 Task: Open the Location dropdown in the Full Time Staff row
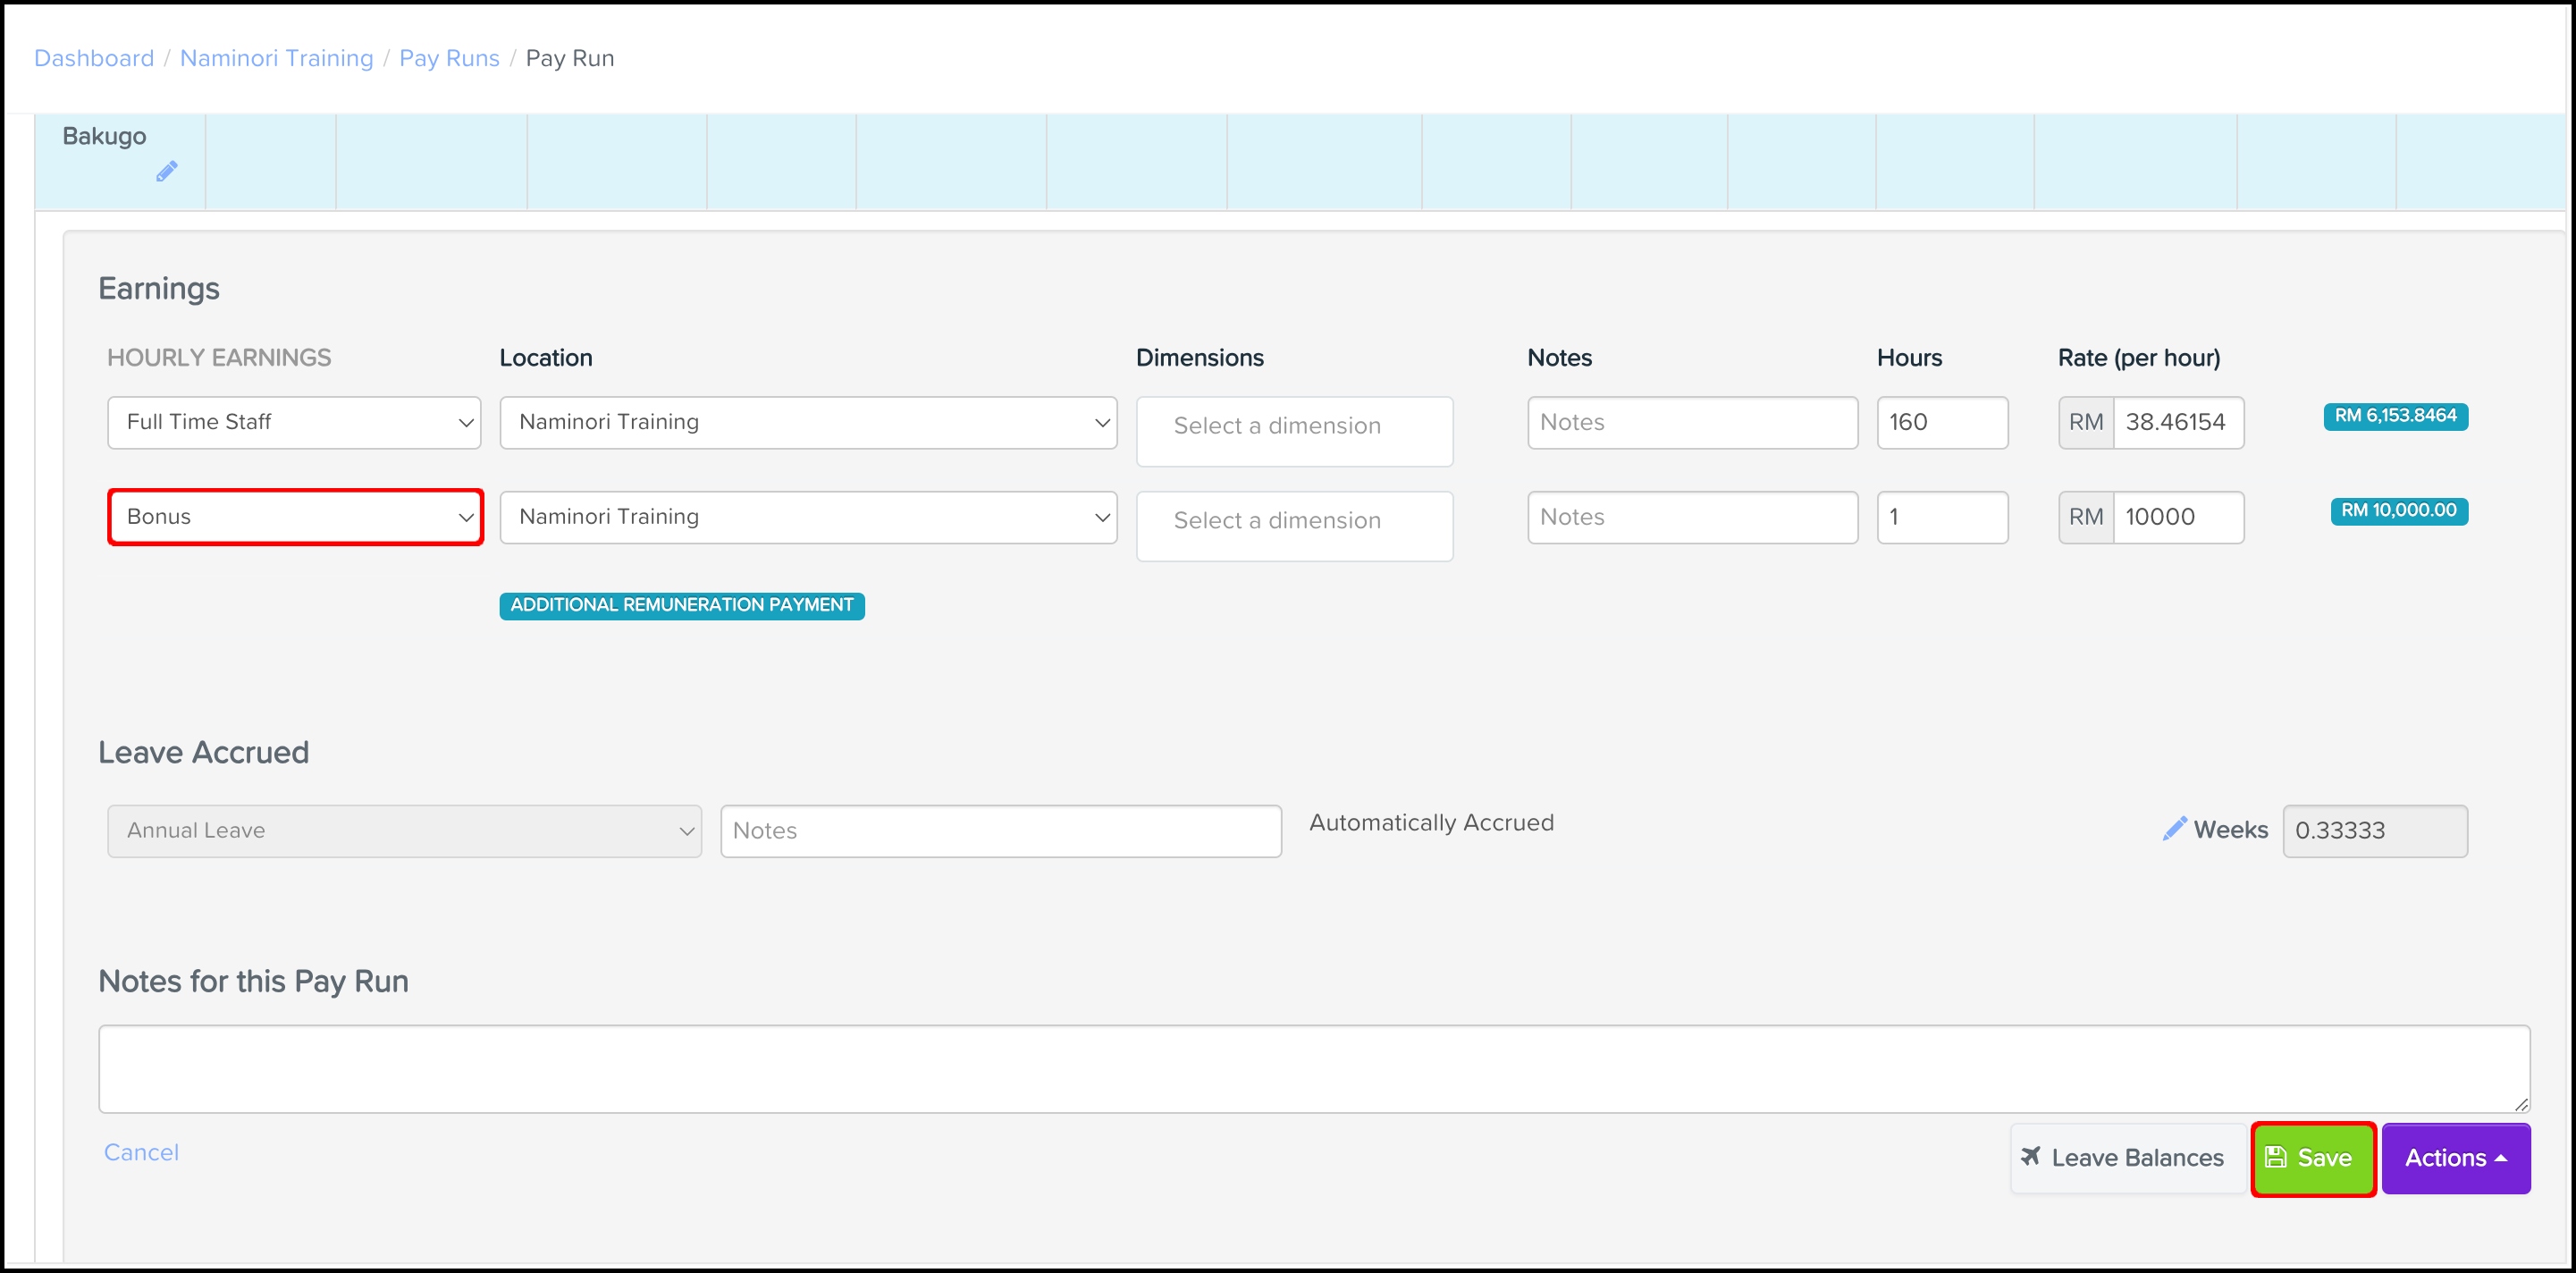(807, 422)
